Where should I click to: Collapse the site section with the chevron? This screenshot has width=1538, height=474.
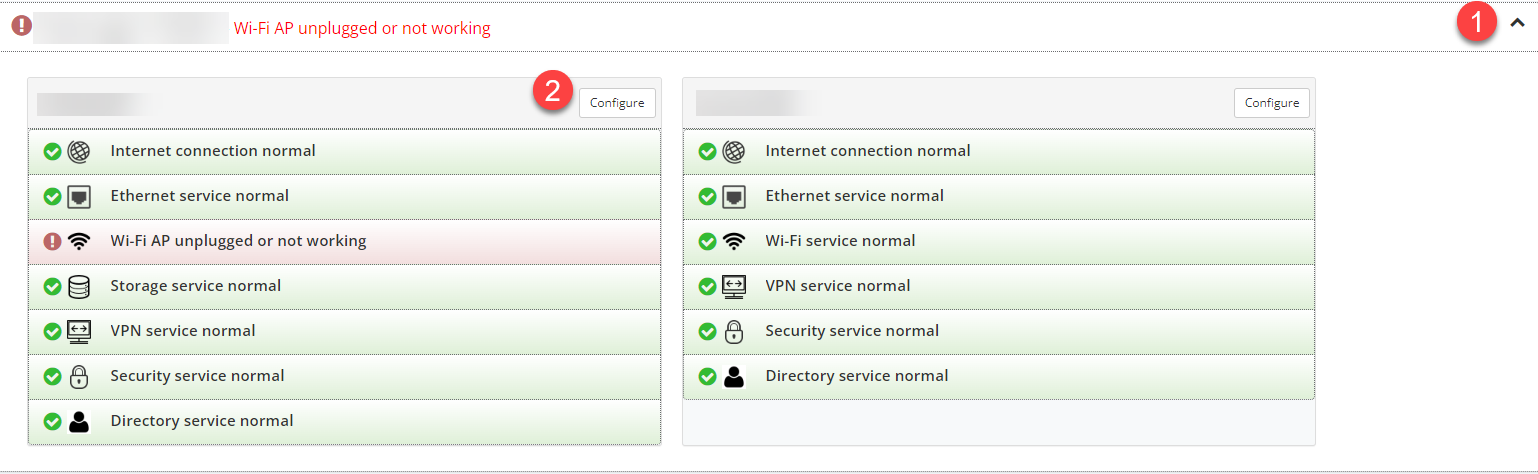[x=1517, y=26]
